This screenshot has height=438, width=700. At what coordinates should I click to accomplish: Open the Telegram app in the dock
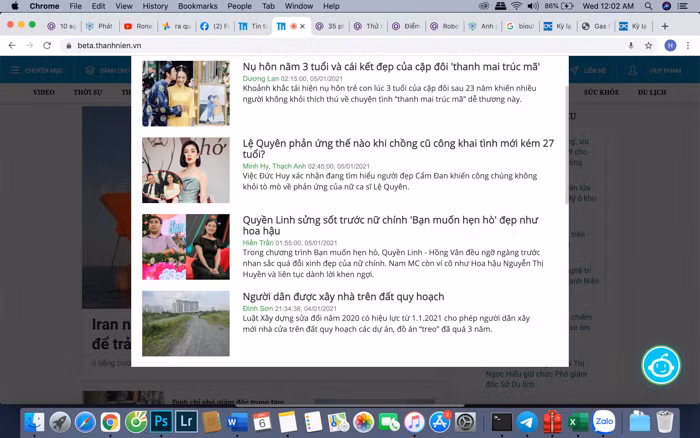tap(527, 422)
